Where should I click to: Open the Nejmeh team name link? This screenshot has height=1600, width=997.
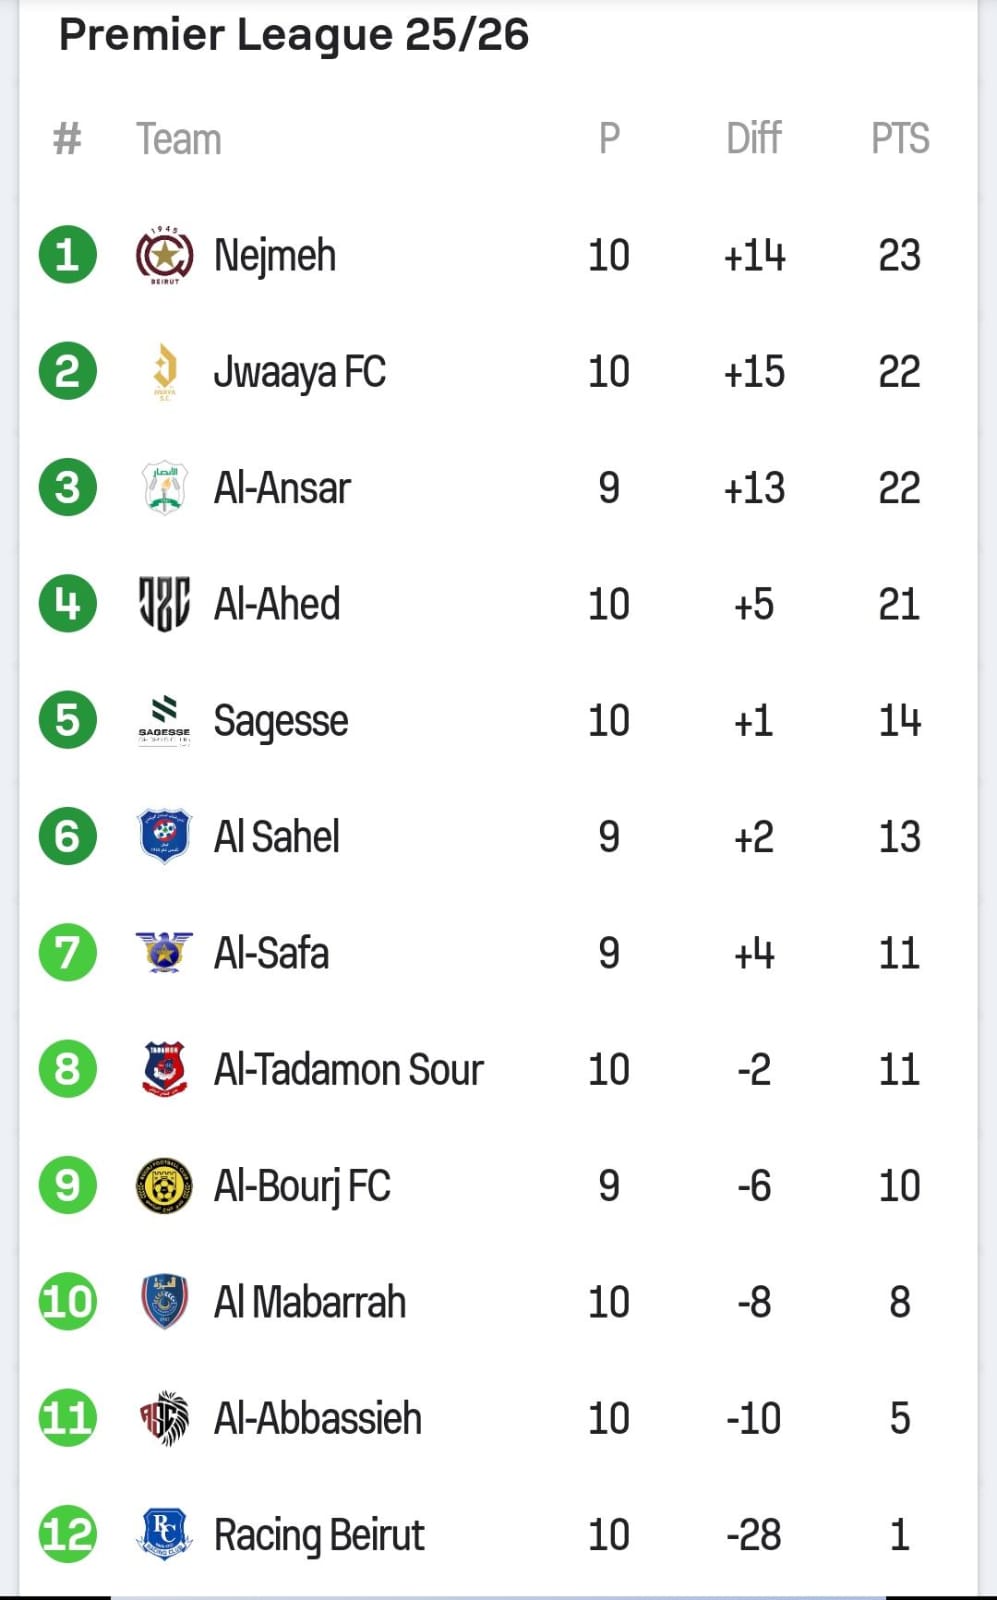coord(275,256)
